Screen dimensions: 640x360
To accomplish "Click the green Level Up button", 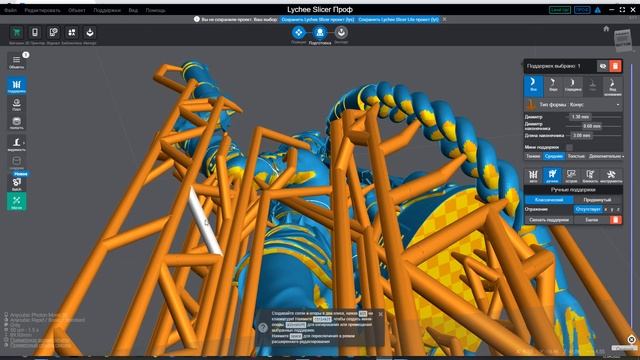I will point(560,10).
